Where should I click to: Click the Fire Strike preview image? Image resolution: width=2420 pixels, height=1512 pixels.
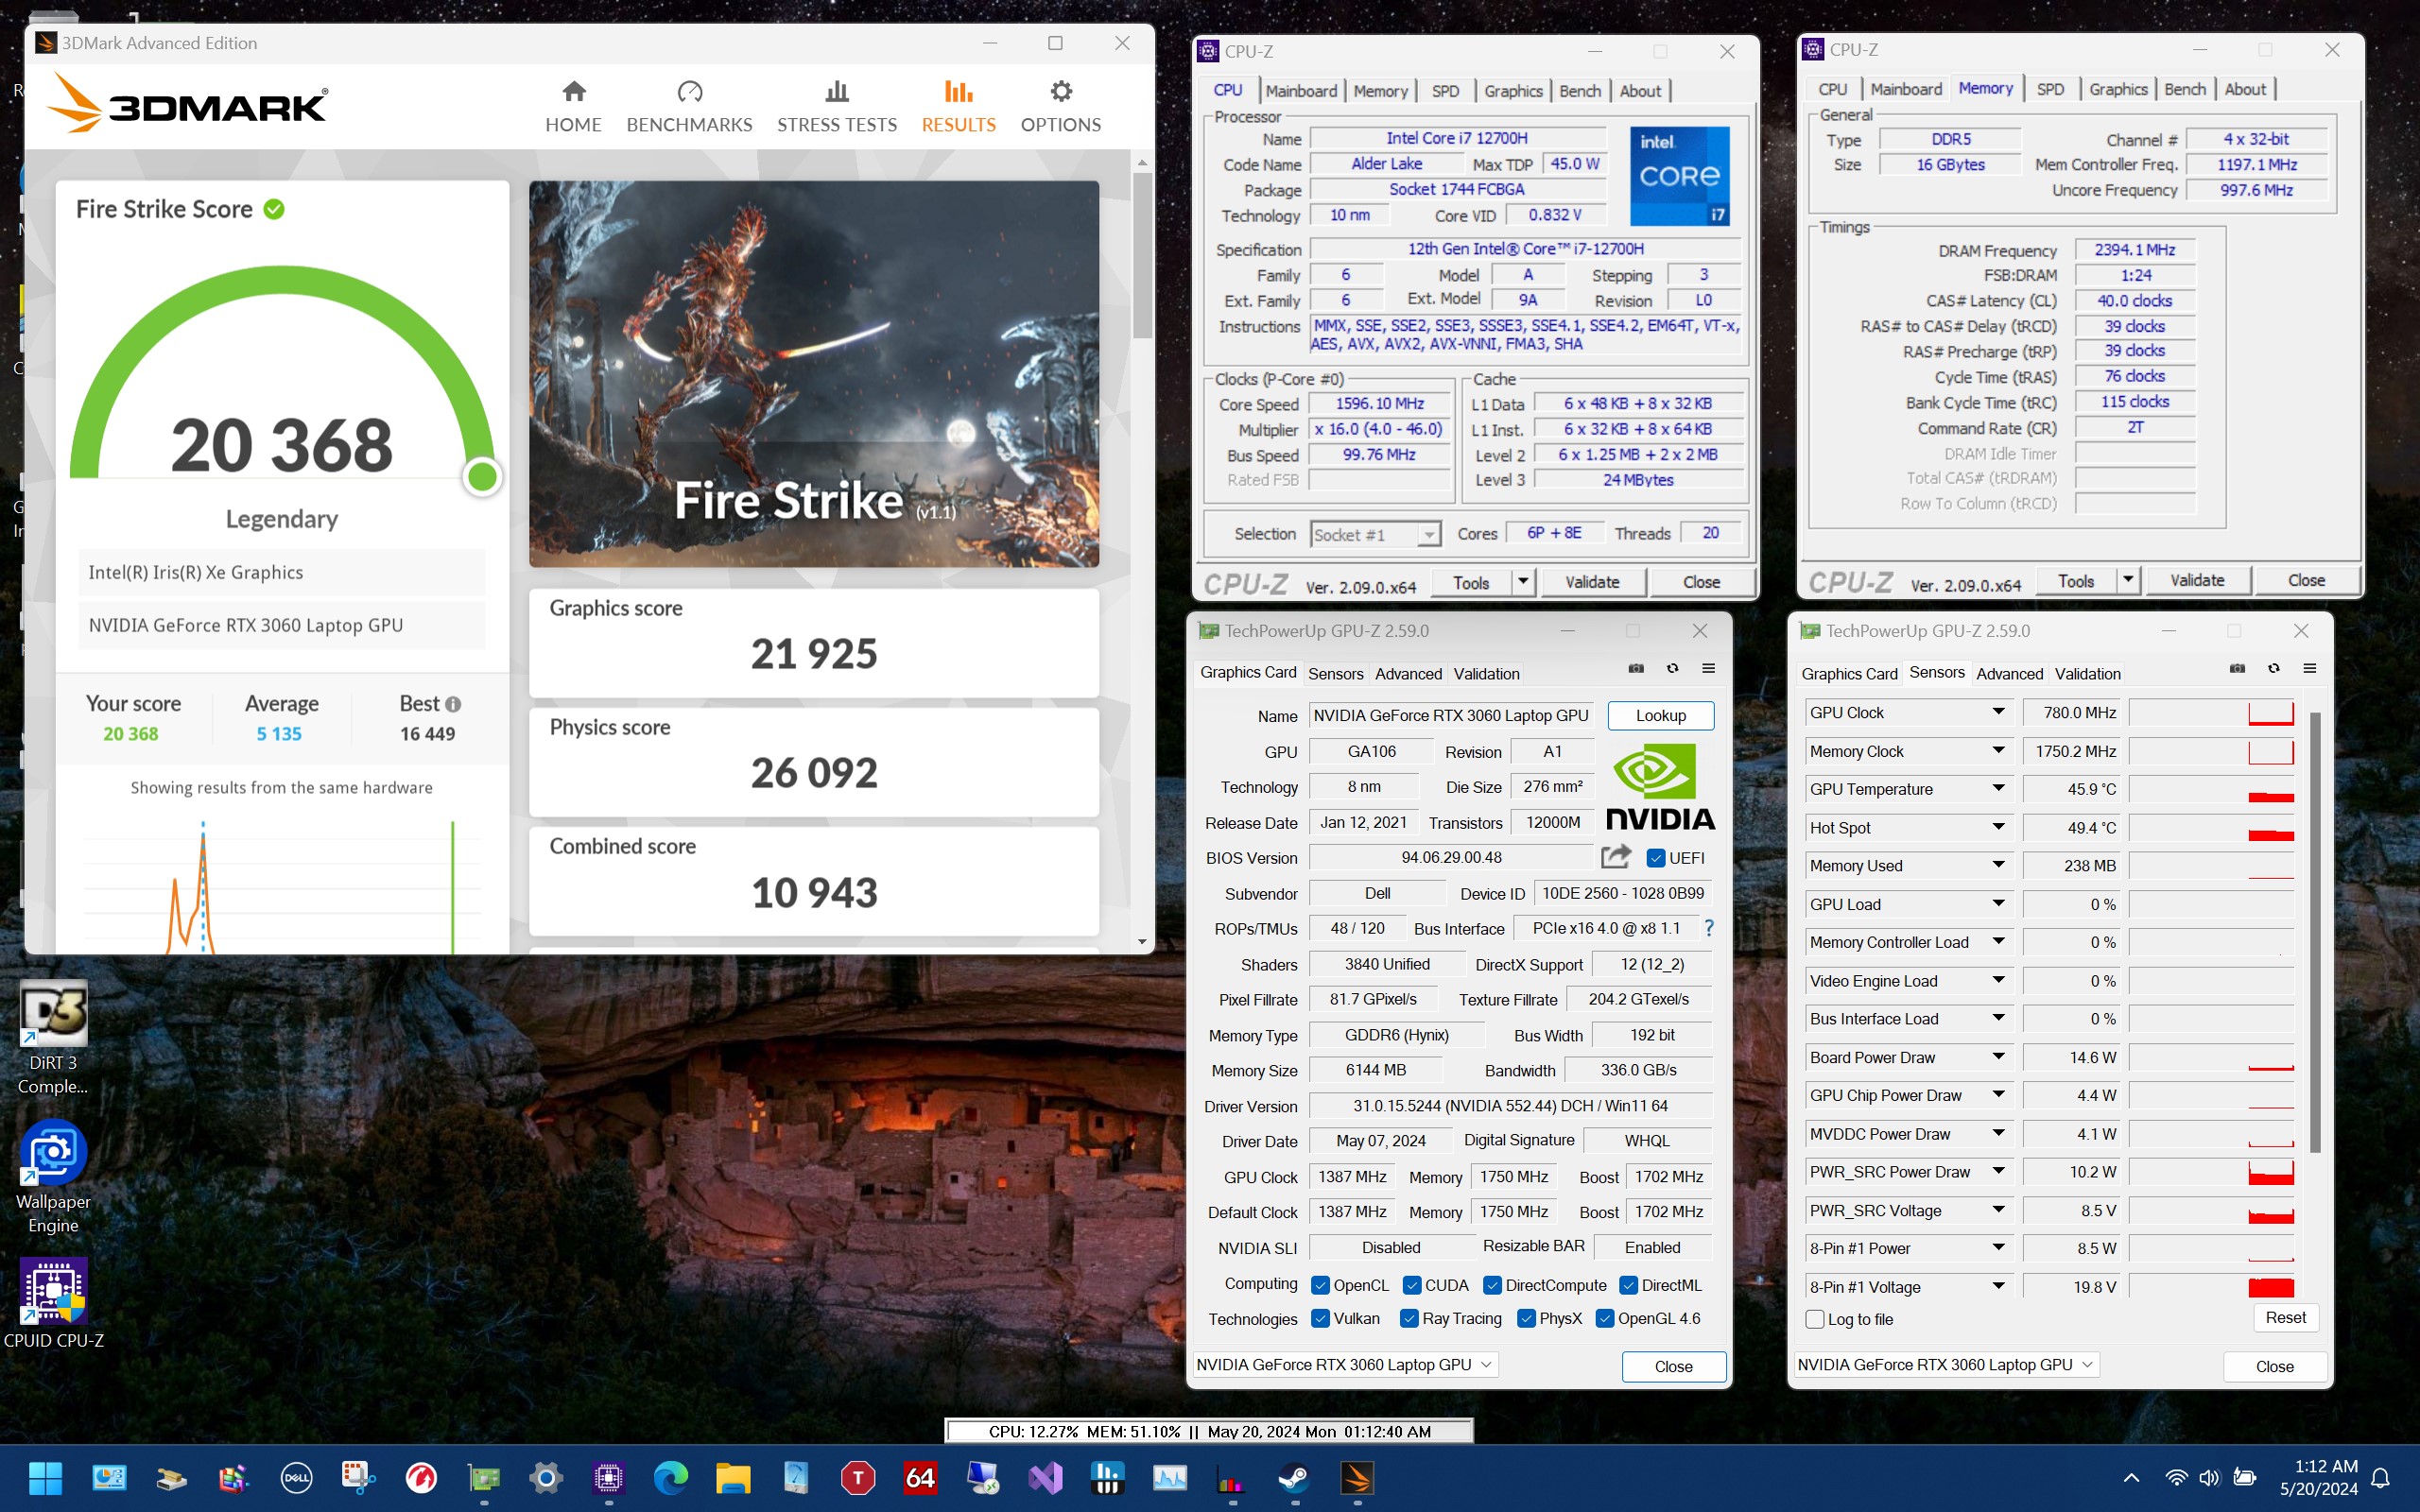pos(813,373)
